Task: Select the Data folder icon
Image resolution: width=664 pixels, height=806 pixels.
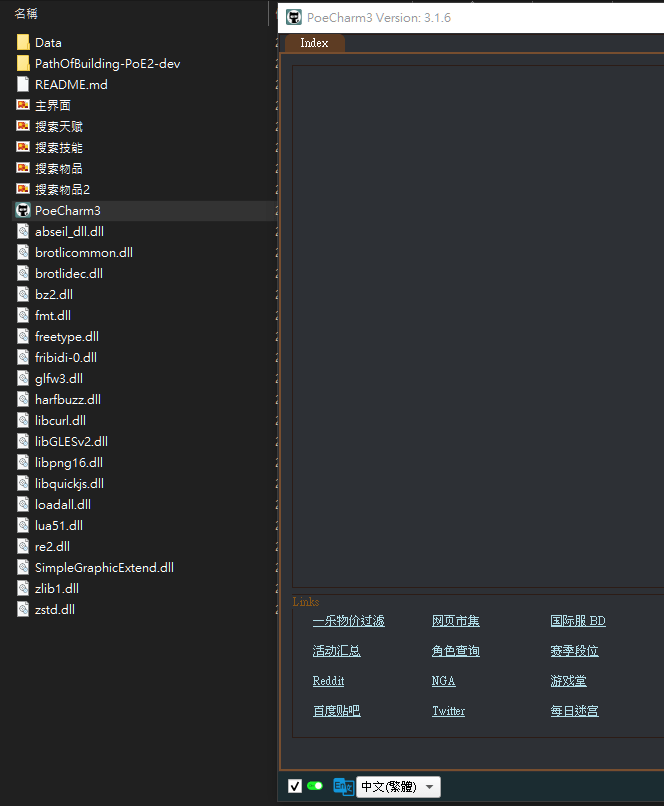Action: click(x=23, y=42)
